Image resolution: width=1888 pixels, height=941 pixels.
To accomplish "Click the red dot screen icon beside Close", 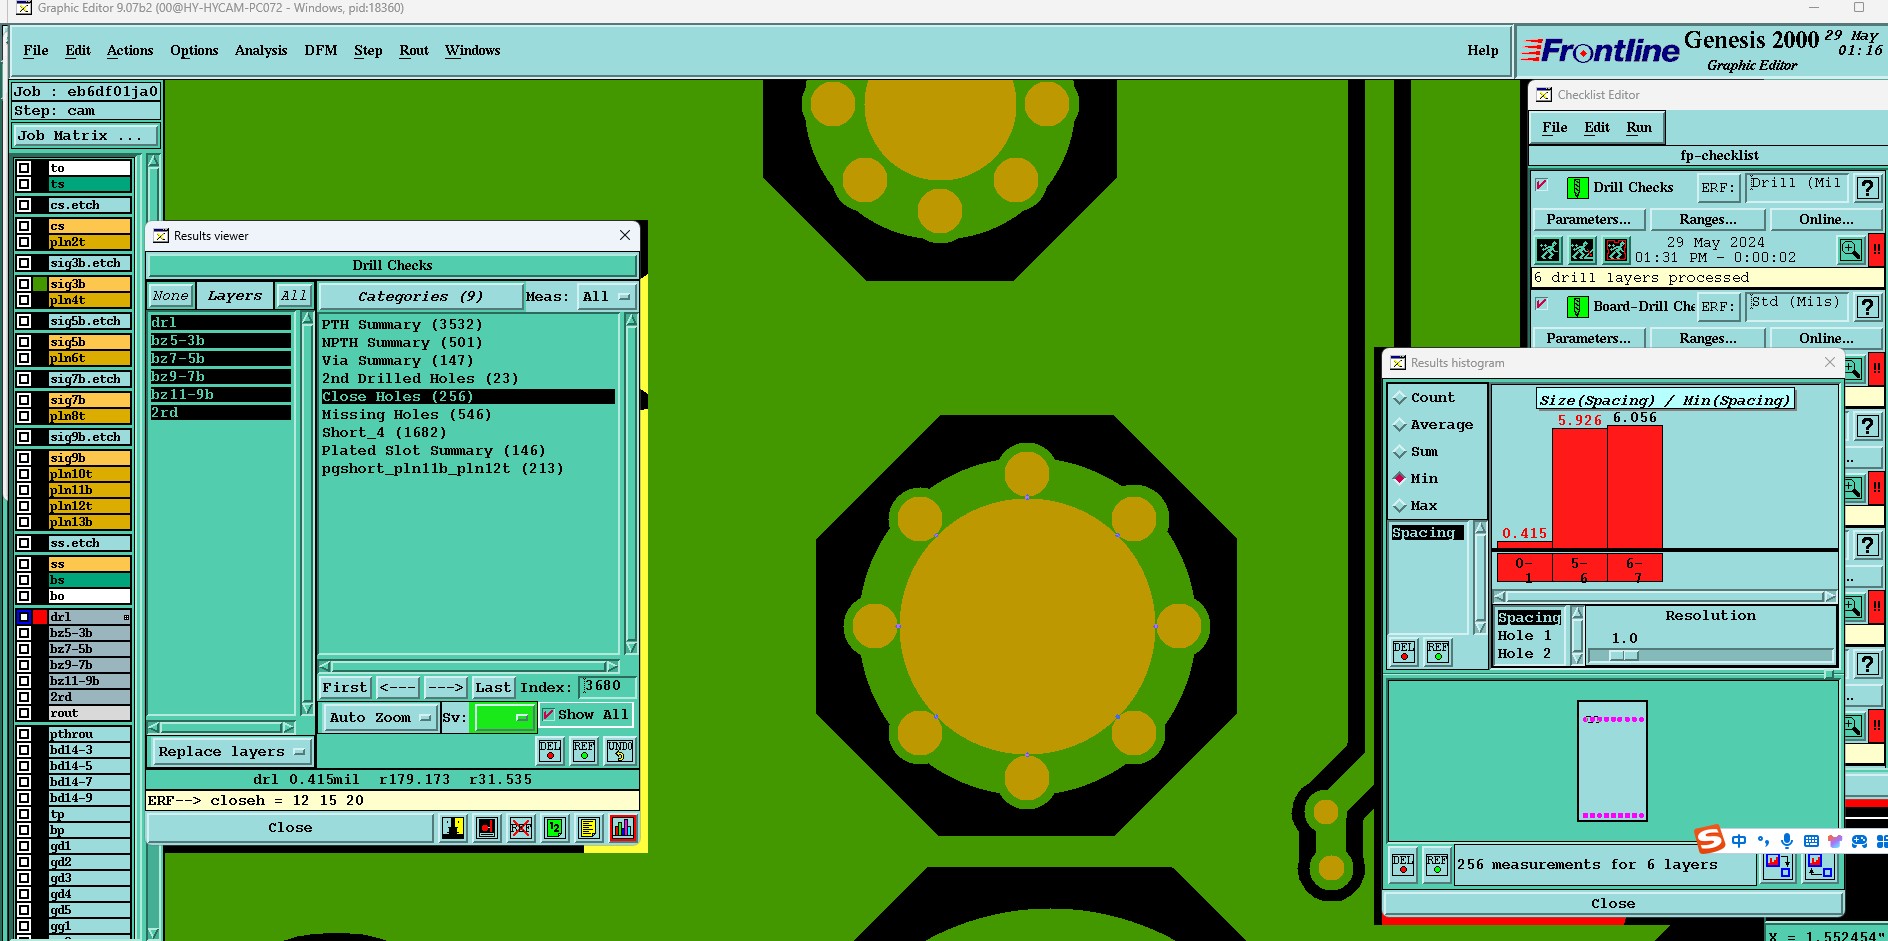I will pyautogui.click(x=487, y=828).
